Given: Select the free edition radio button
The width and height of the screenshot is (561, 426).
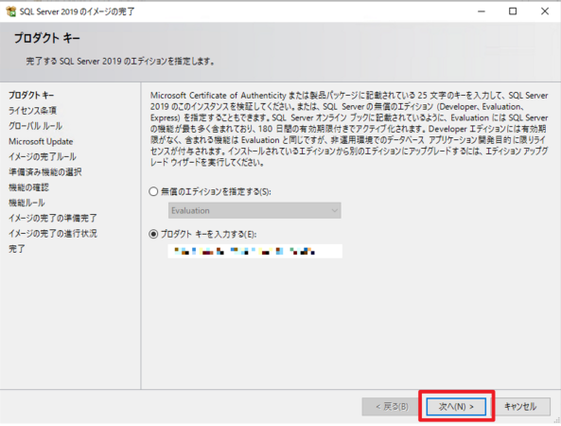Looking at the screenshot, I should pos(153,192).
